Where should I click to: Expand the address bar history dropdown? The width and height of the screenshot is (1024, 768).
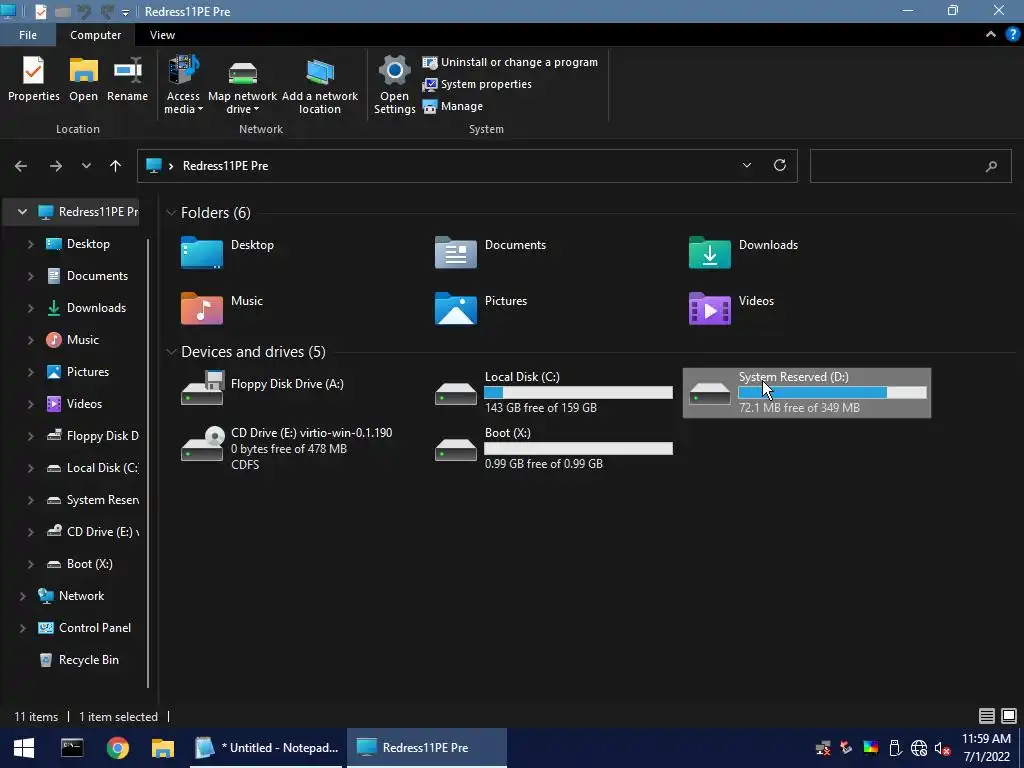coord(746,166)
